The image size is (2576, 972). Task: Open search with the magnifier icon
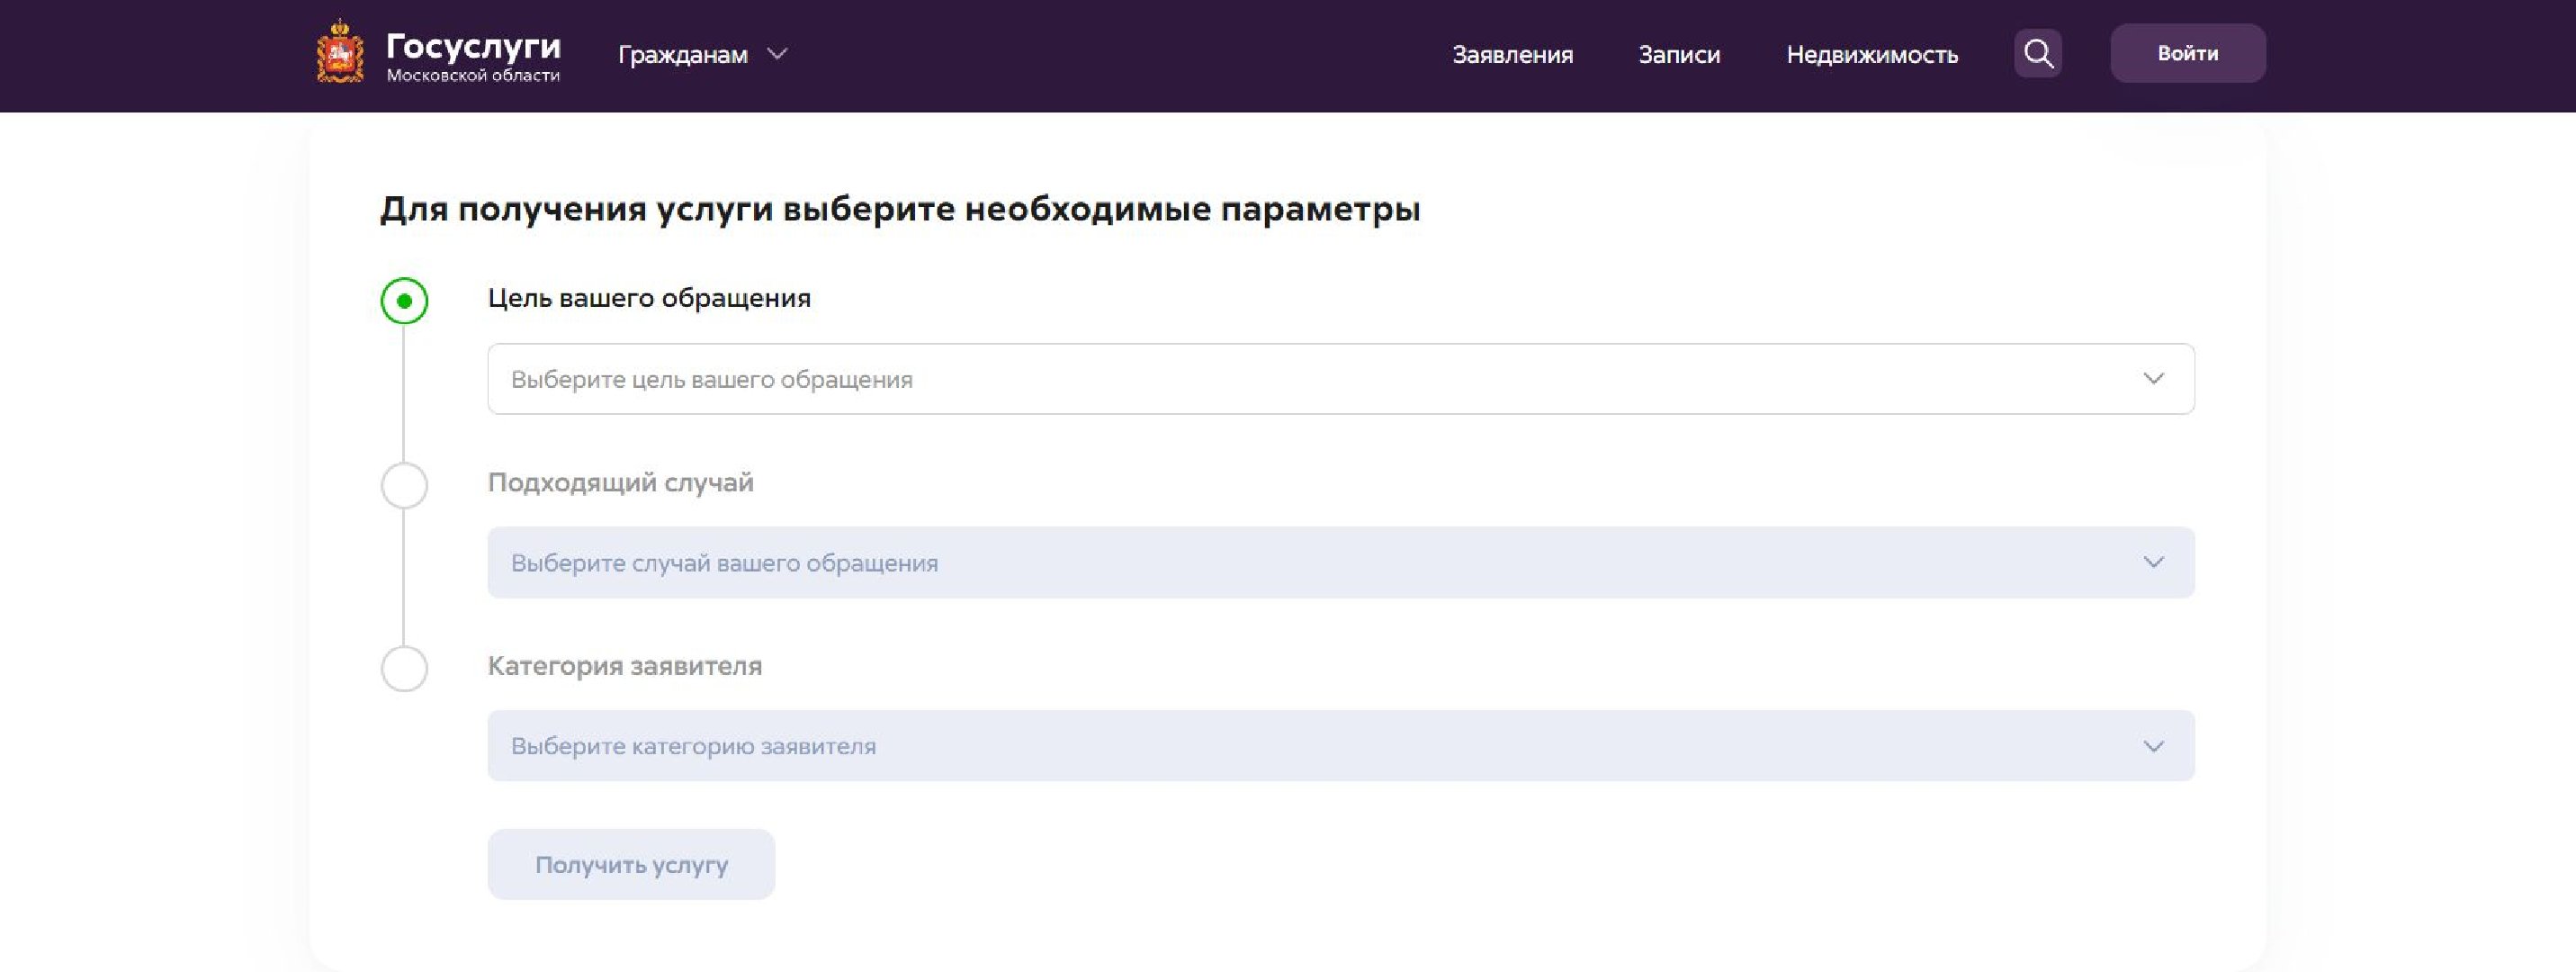[2038, 53]
